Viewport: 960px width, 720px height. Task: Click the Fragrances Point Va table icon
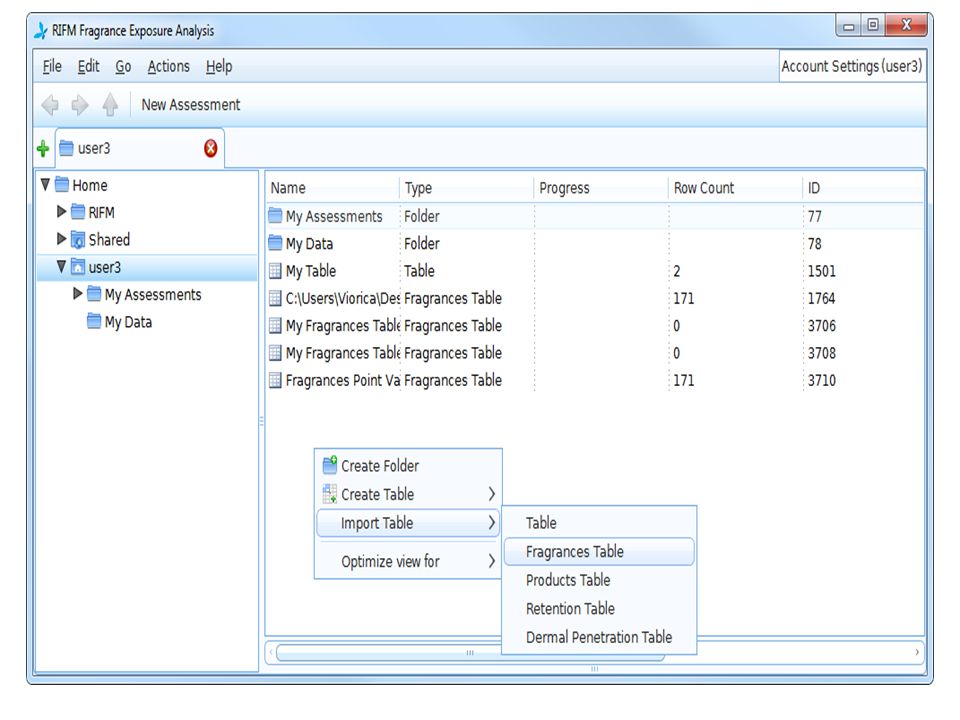tap(276, 380)
